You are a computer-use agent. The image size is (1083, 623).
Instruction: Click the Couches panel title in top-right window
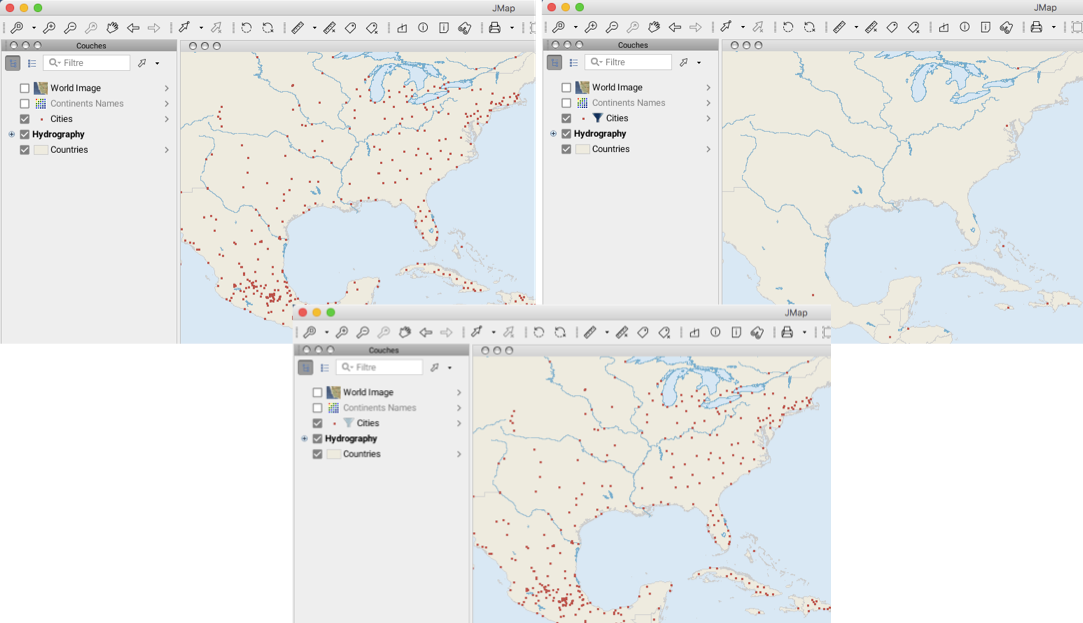632,45
